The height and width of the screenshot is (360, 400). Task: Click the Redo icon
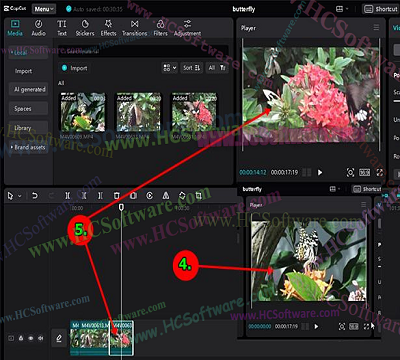[x=51, y=196]
